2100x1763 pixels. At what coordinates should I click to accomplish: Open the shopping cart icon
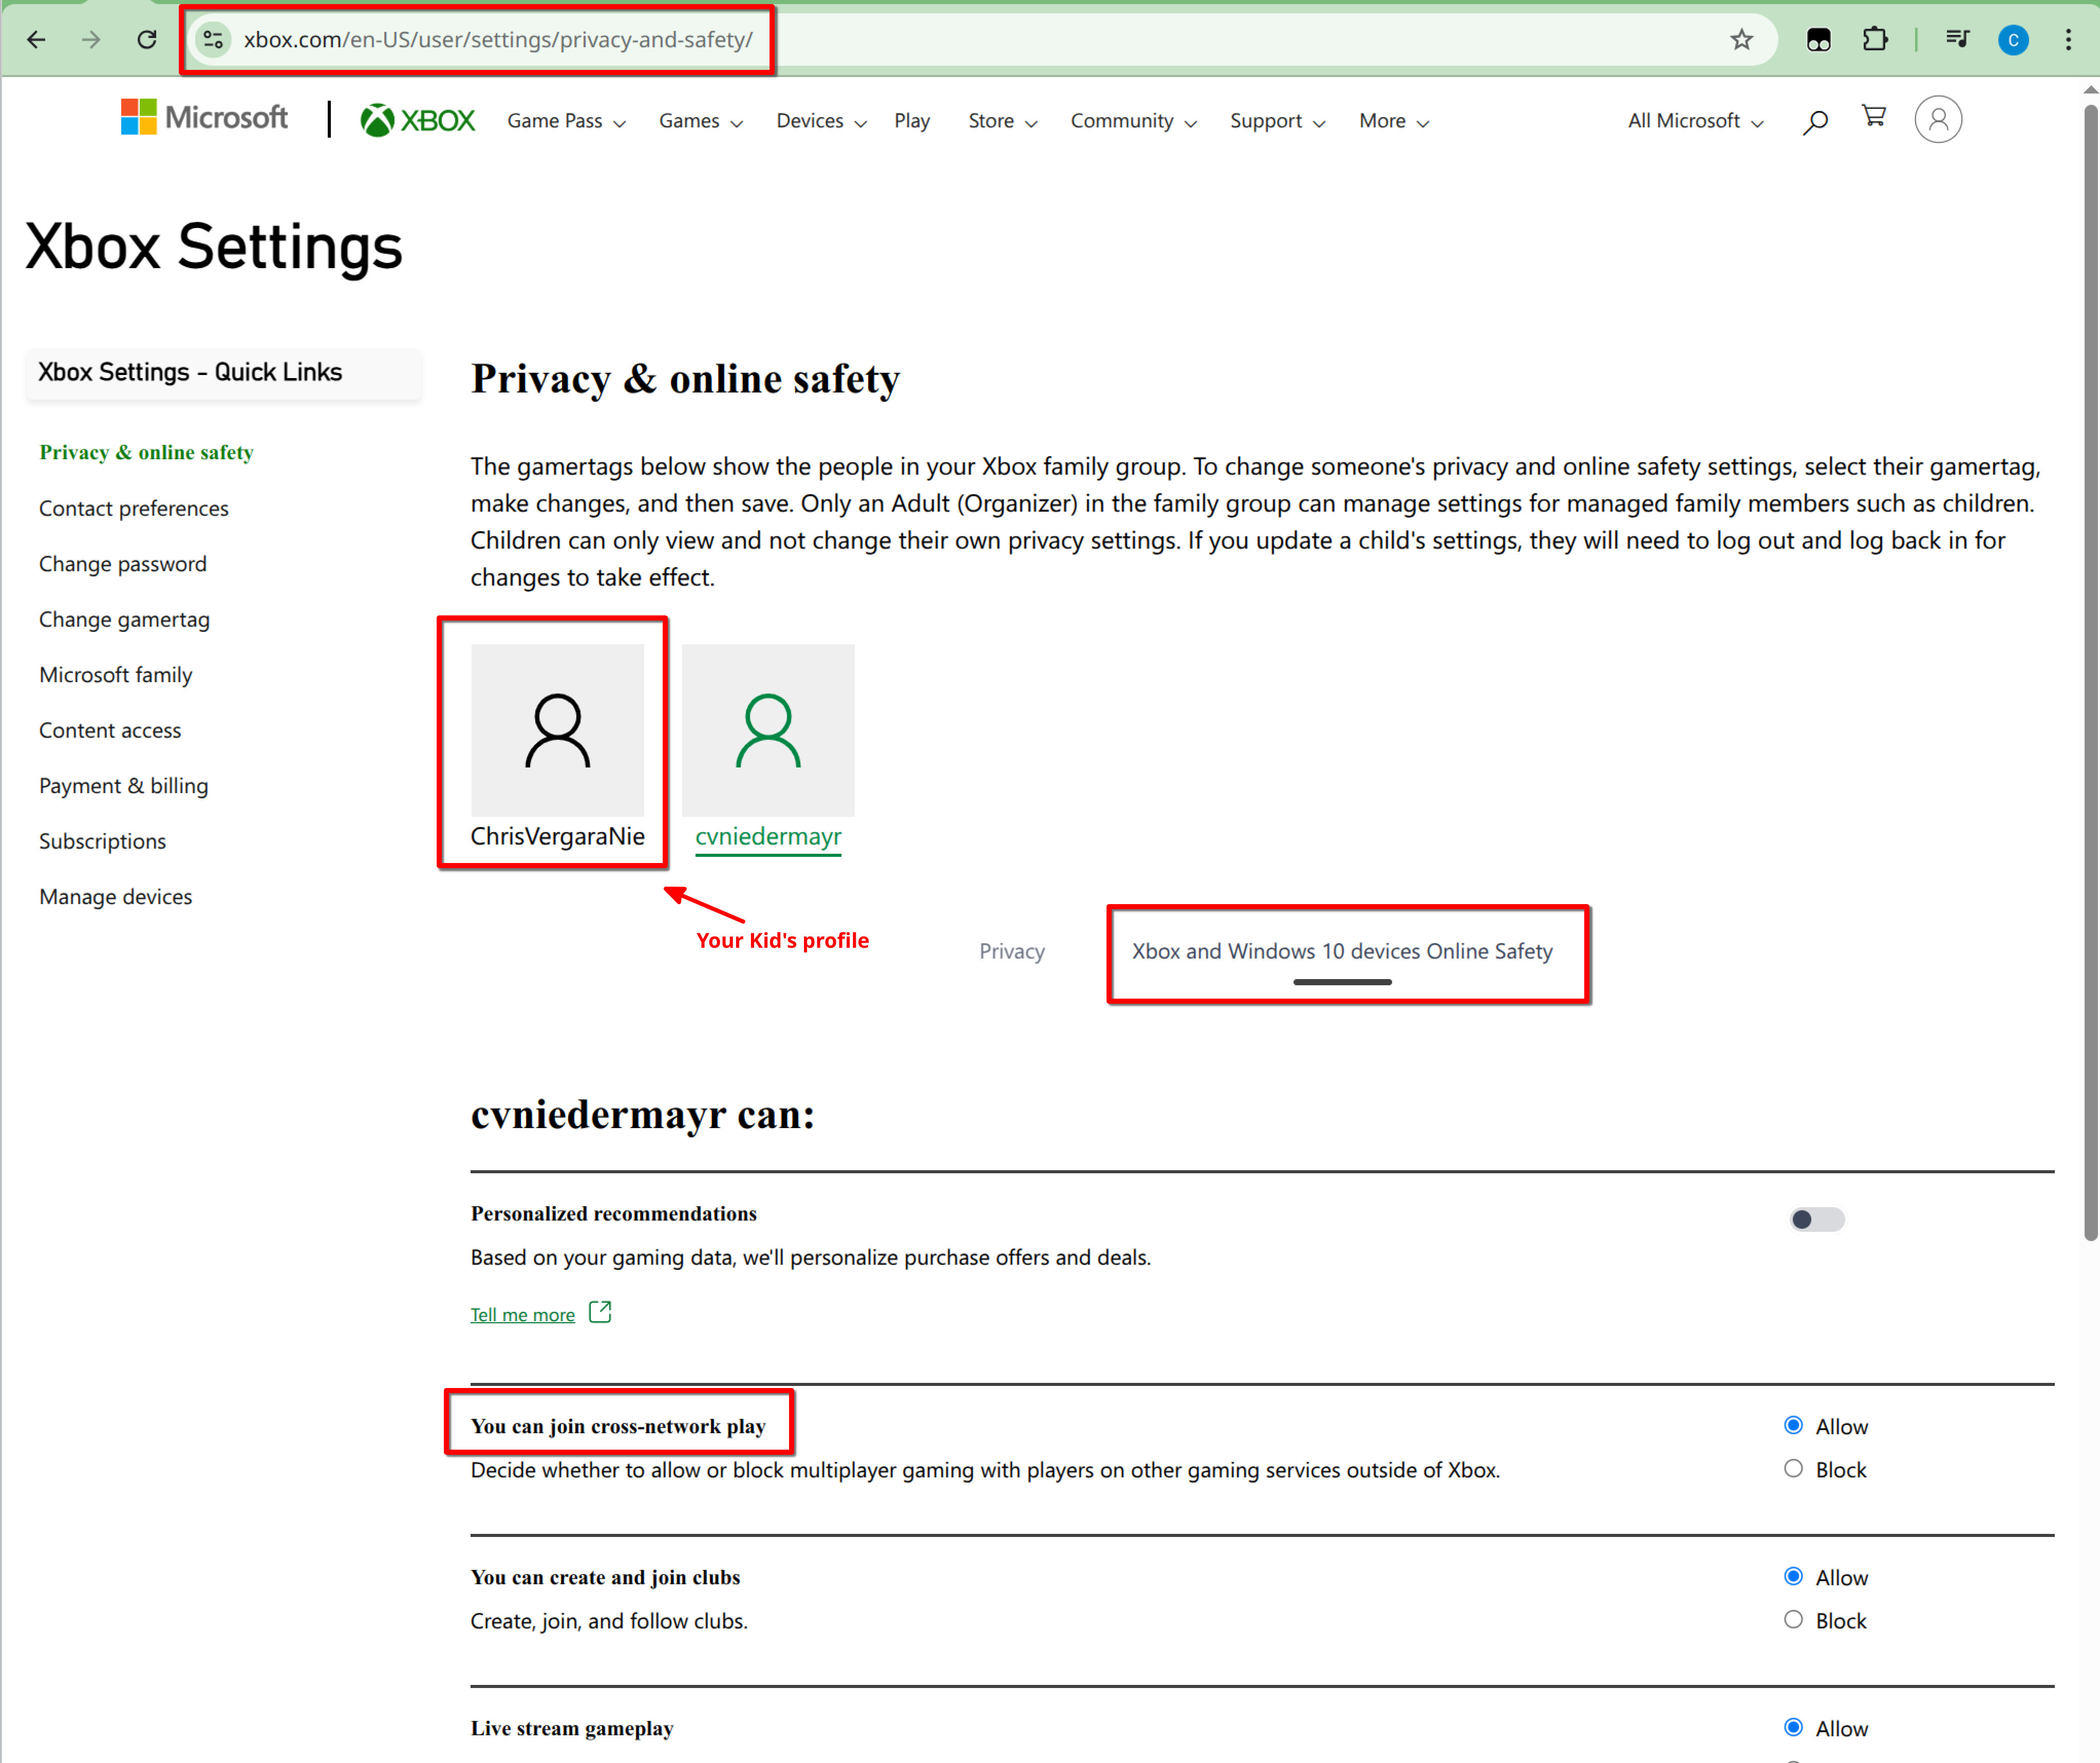(x=1874, y=117)
